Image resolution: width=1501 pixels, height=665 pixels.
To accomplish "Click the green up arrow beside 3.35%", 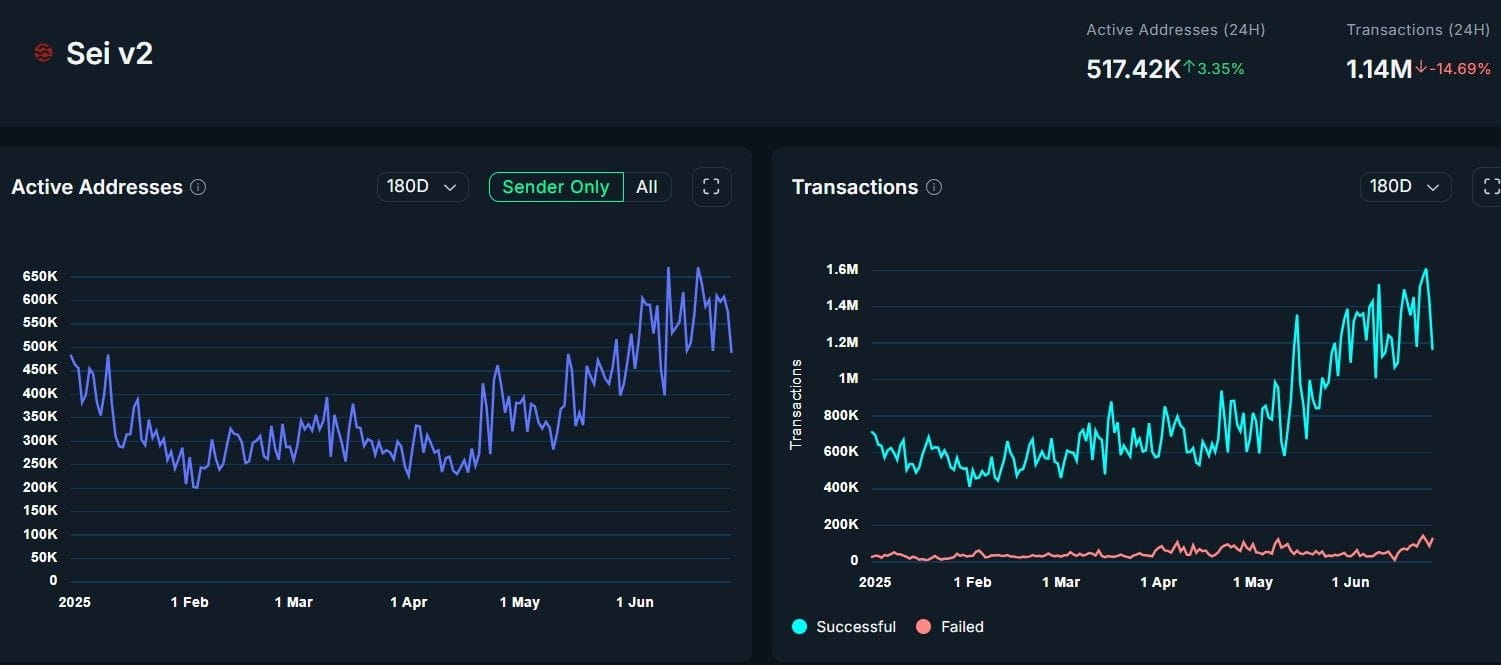I will (x=1189, y=68).
